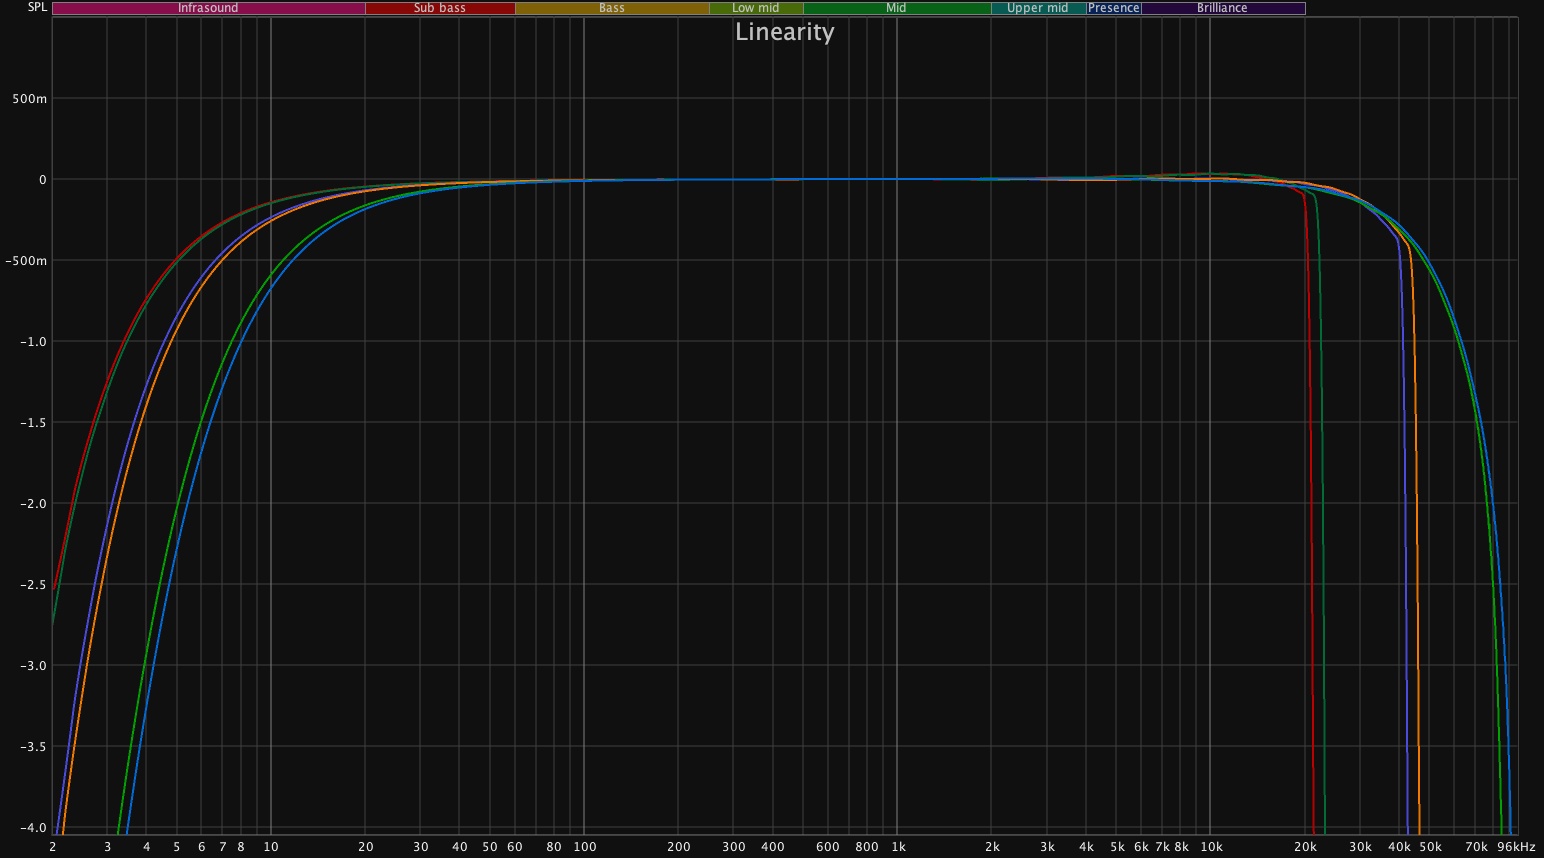Viewport: 1544px width, 858px height.
Task: Click the -2.5 vertical axis value
Action: point(33,585)
